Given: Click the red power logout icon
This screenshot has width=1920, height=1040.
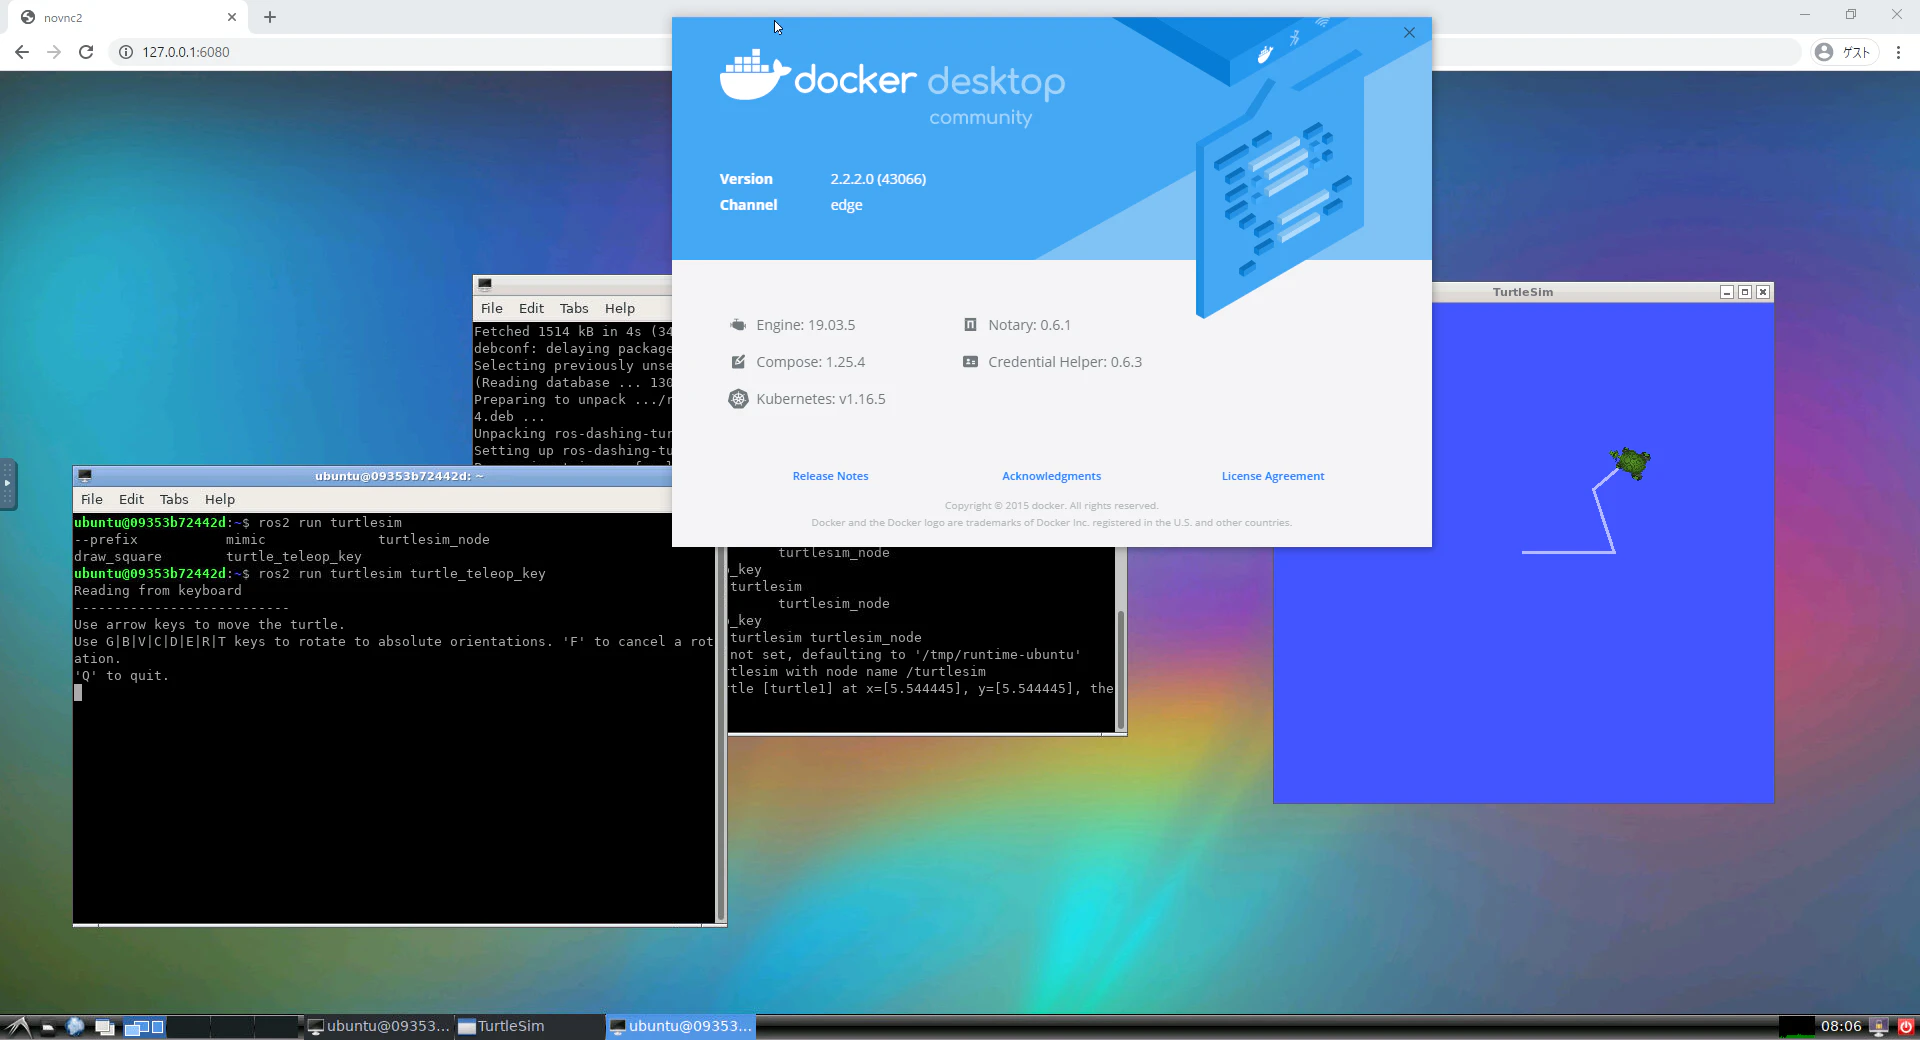Looking at the screenshot, I should (x=1905, y=1026).
